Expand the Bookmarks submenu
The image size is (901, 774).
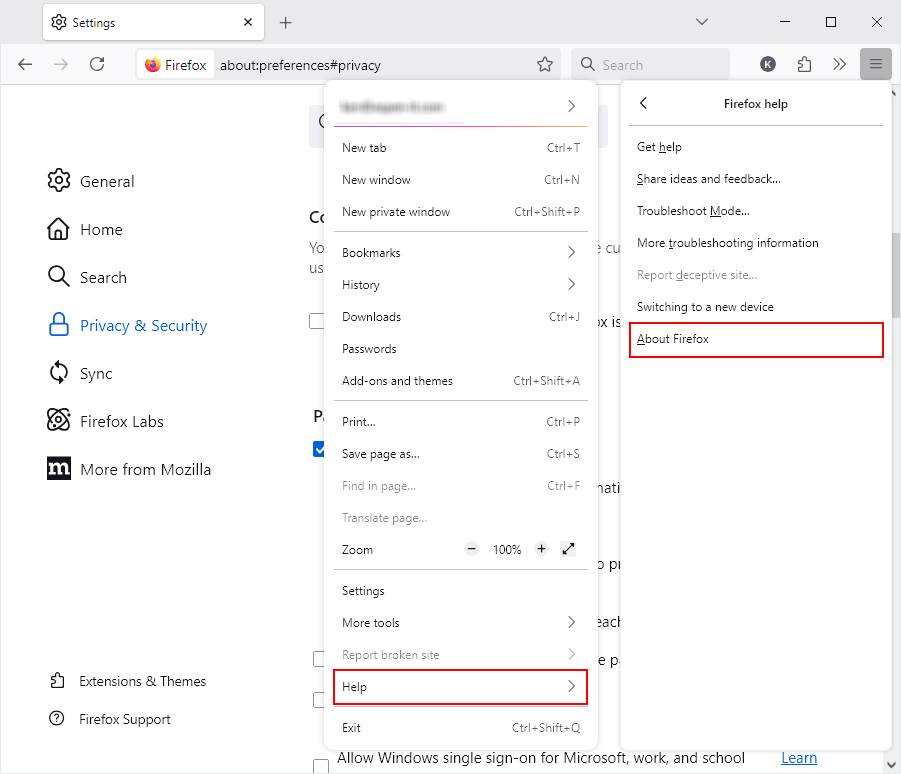460,252
